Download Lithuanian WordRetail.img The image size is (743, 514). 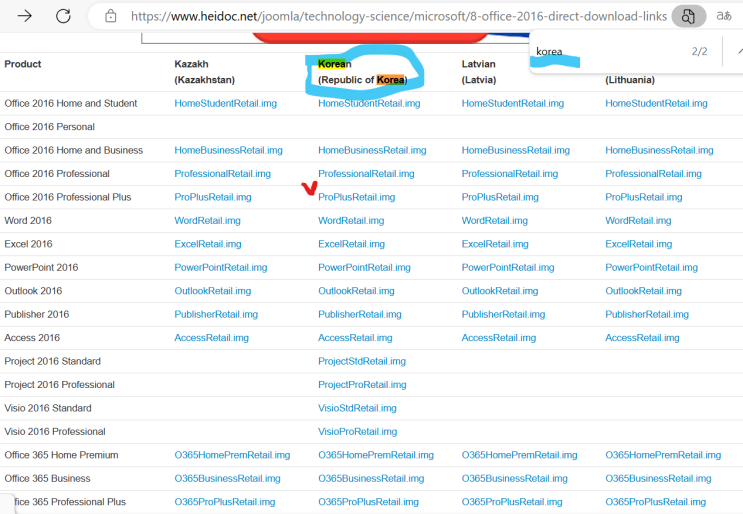tap(638, 221)
